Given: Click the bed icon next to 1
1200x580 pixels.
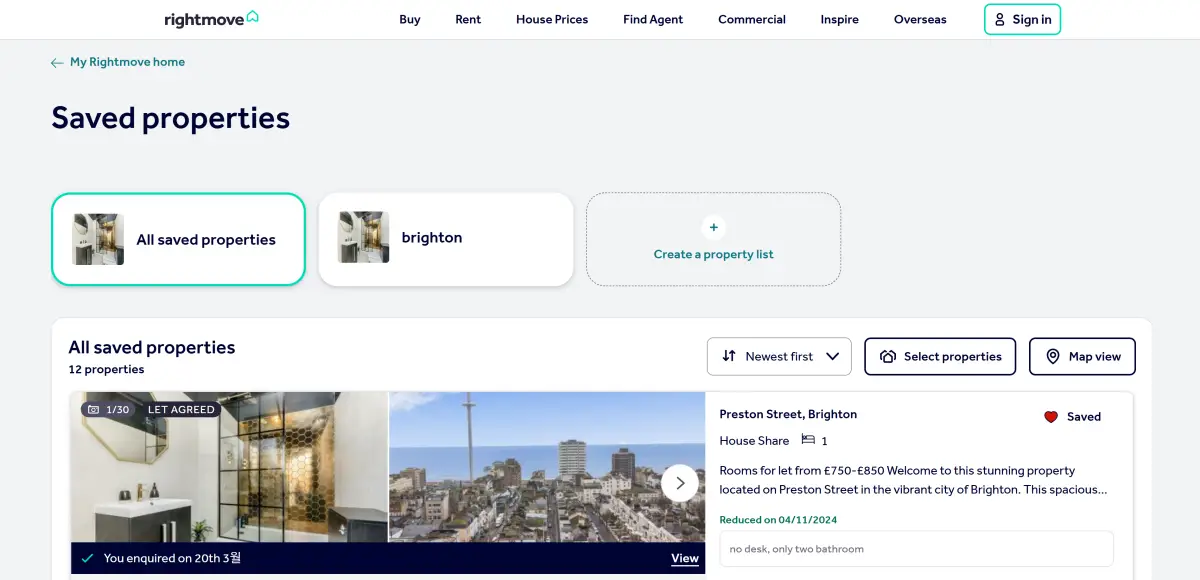Looking at the screenshot, I should pos(808,440).
